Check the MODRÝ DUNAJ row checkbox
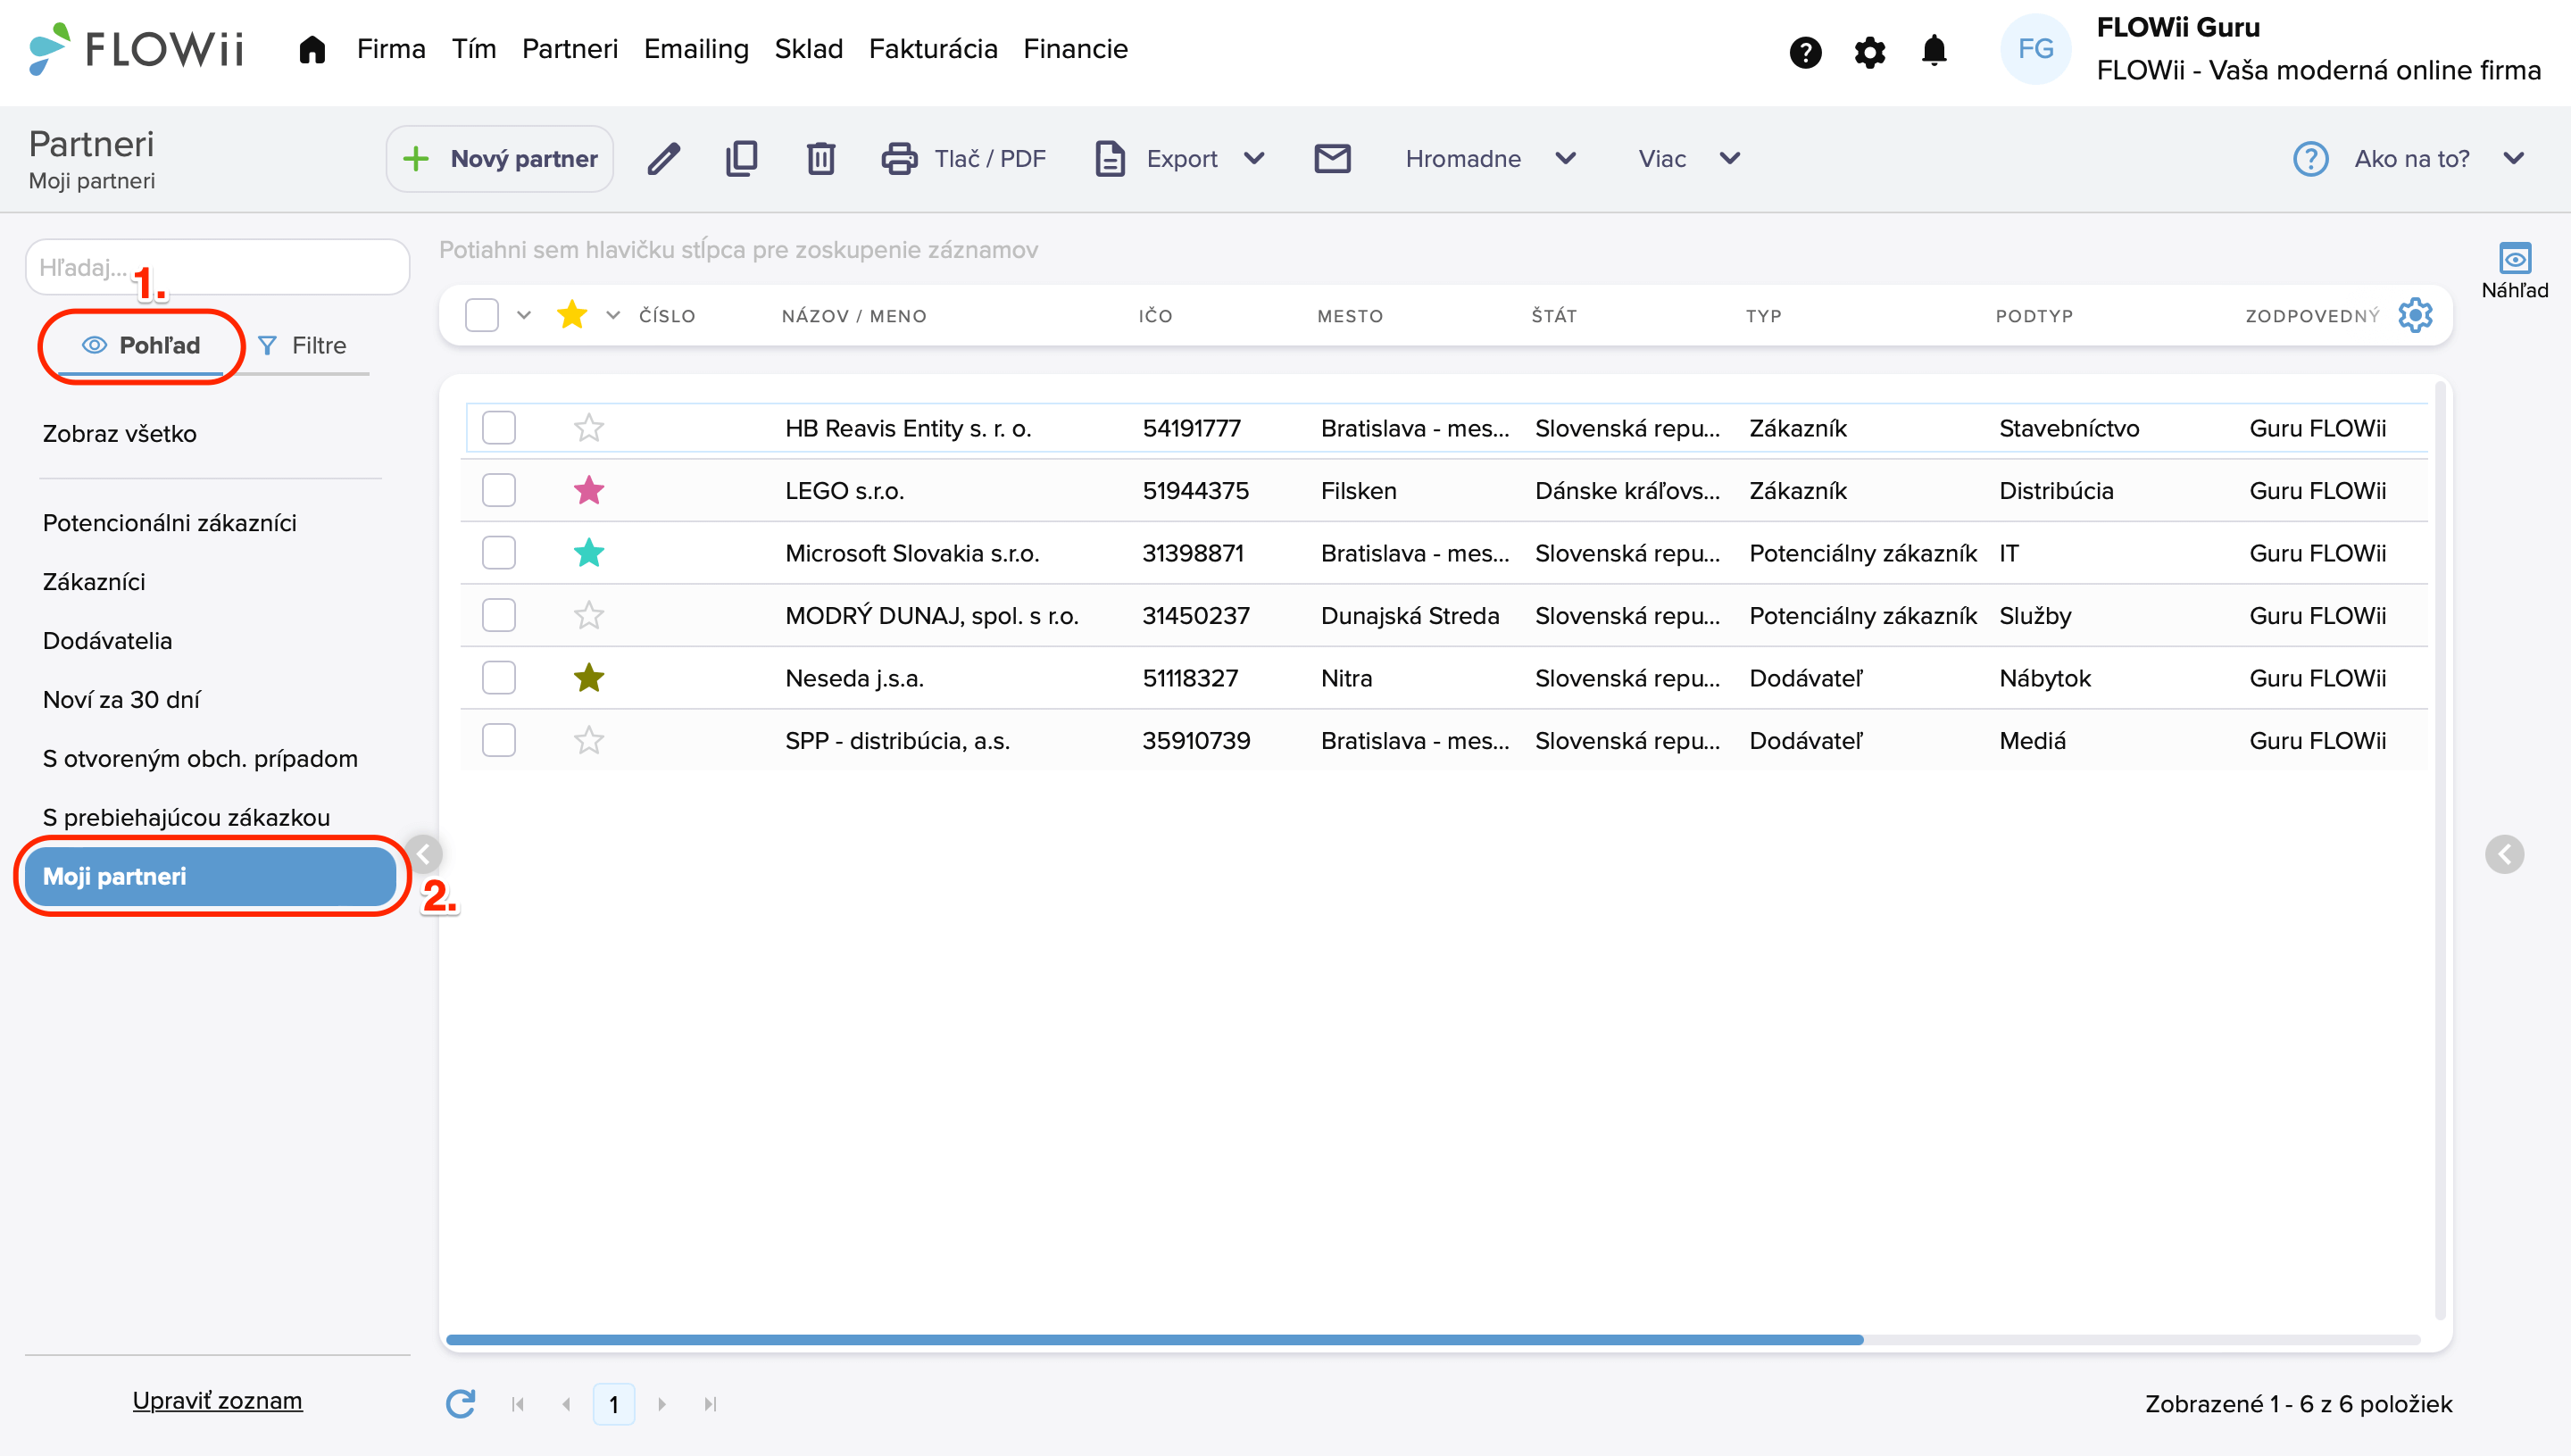 (x=498, y=615)
